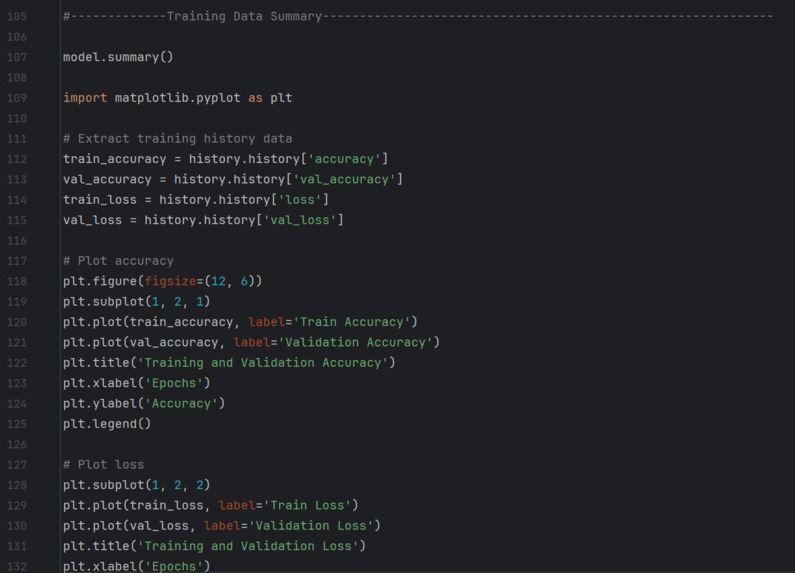Click the val_loss variable on line 115

pyautogui.click(x=92, y=220)
